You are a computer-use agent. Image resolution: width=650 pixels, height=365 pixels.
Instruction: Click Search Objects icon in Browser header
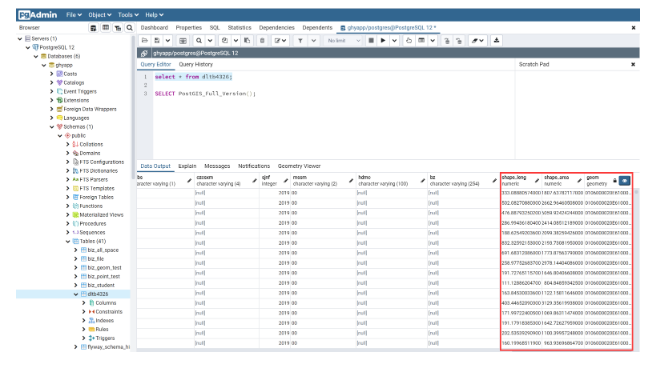[x=130, y=28]
